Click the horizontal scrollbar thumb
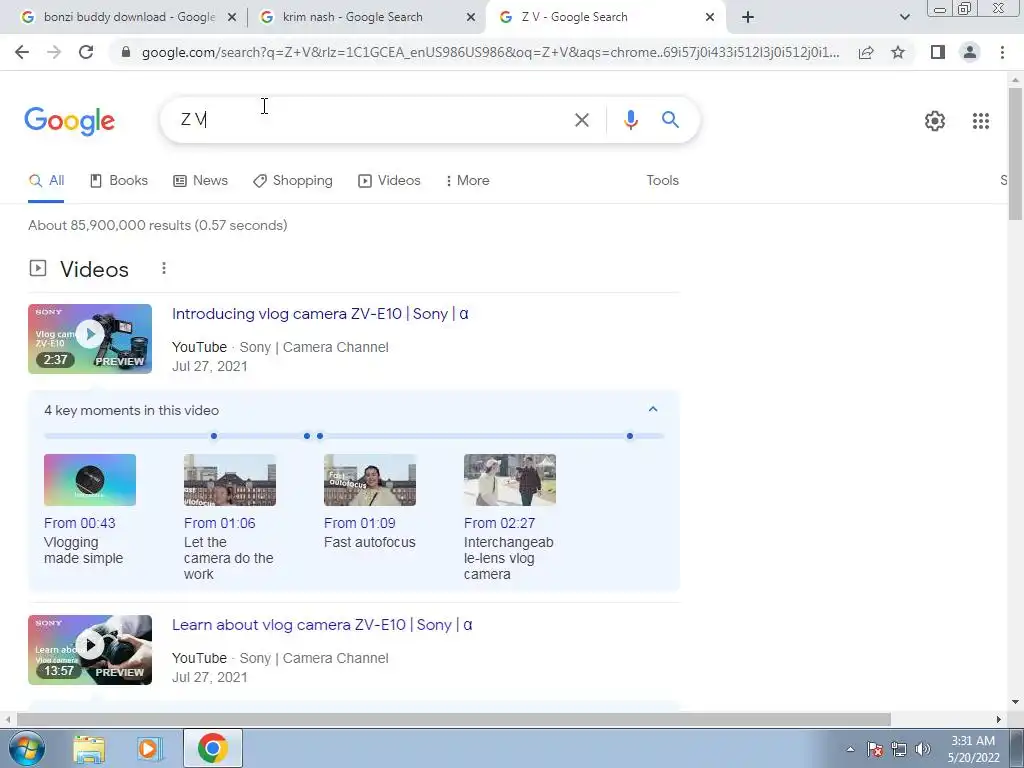The image size is (1024, 768). pos(454,719)
